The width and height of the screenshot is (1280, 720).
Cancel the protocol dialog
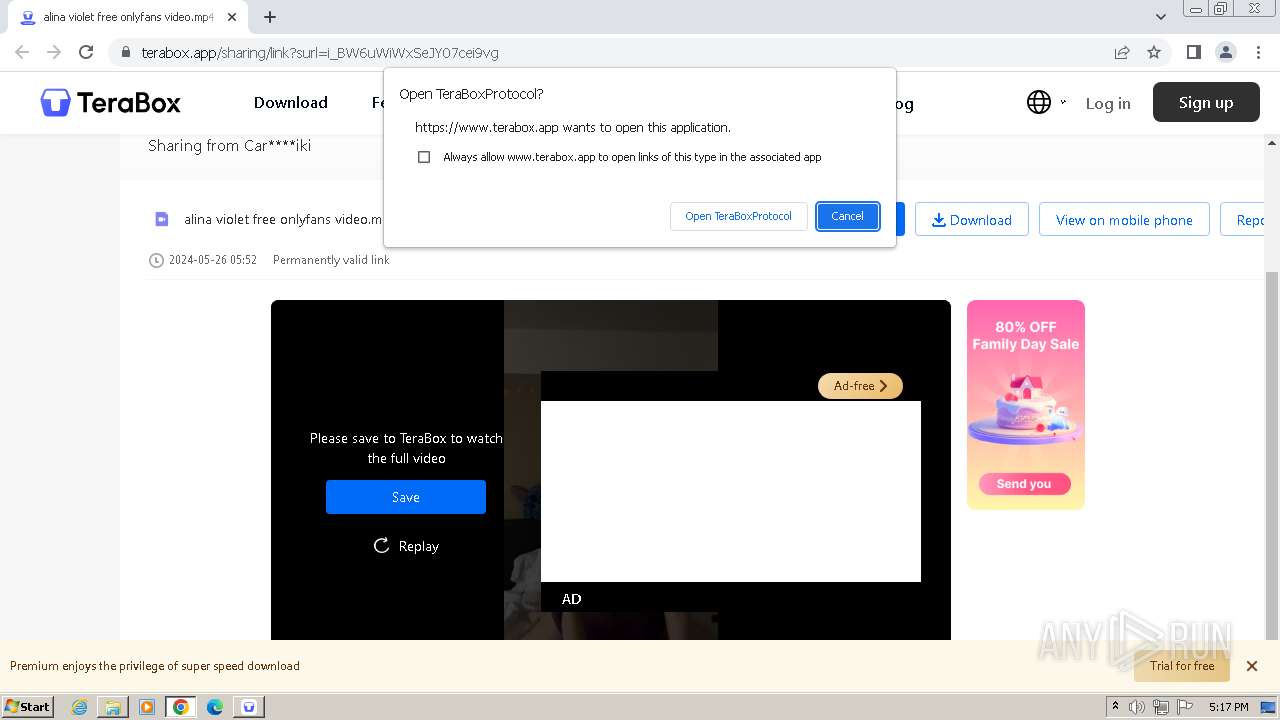[x=847, y=216]
